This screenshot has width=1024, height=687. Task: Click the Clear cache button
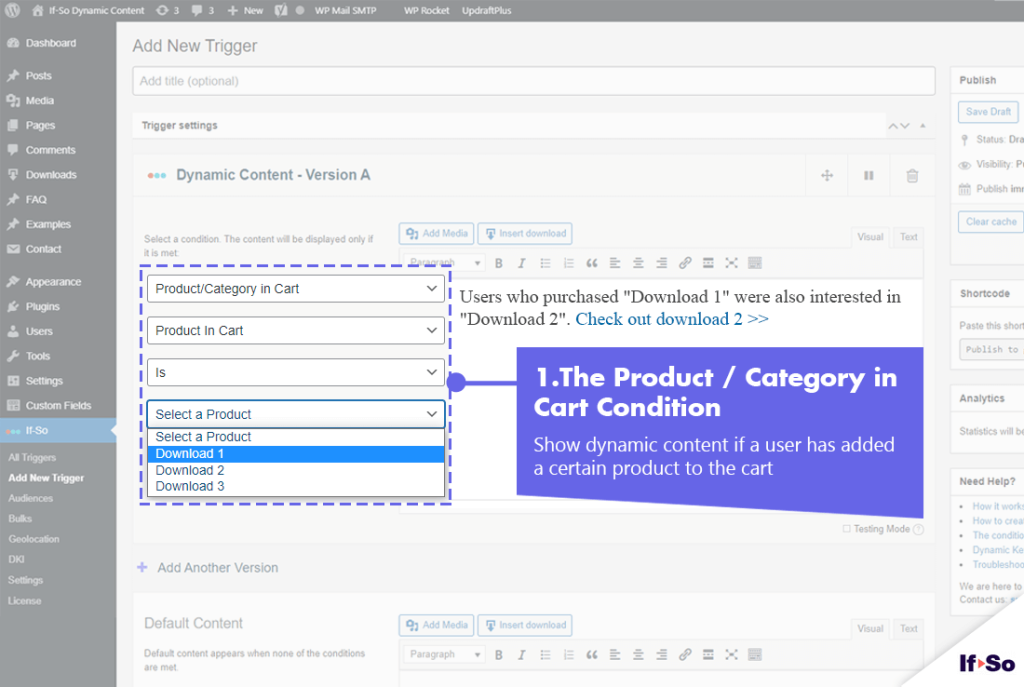991,222
